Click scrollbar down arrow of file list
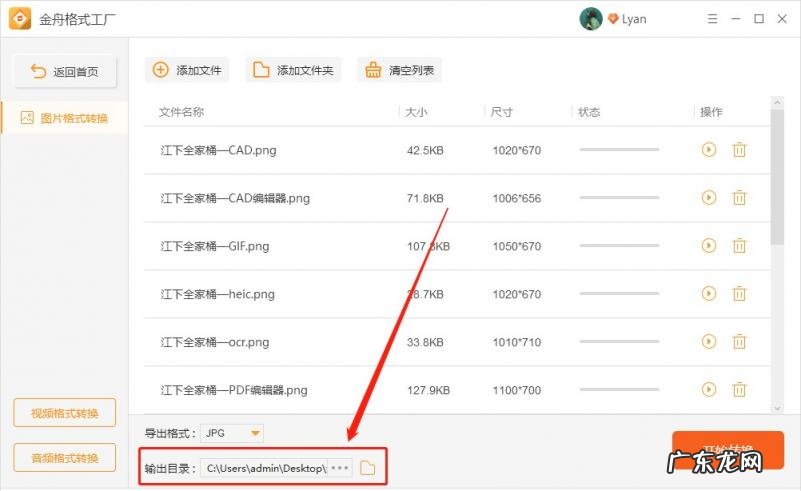The height and width of the screenshot is (491, 801). (x=777, y=408)
